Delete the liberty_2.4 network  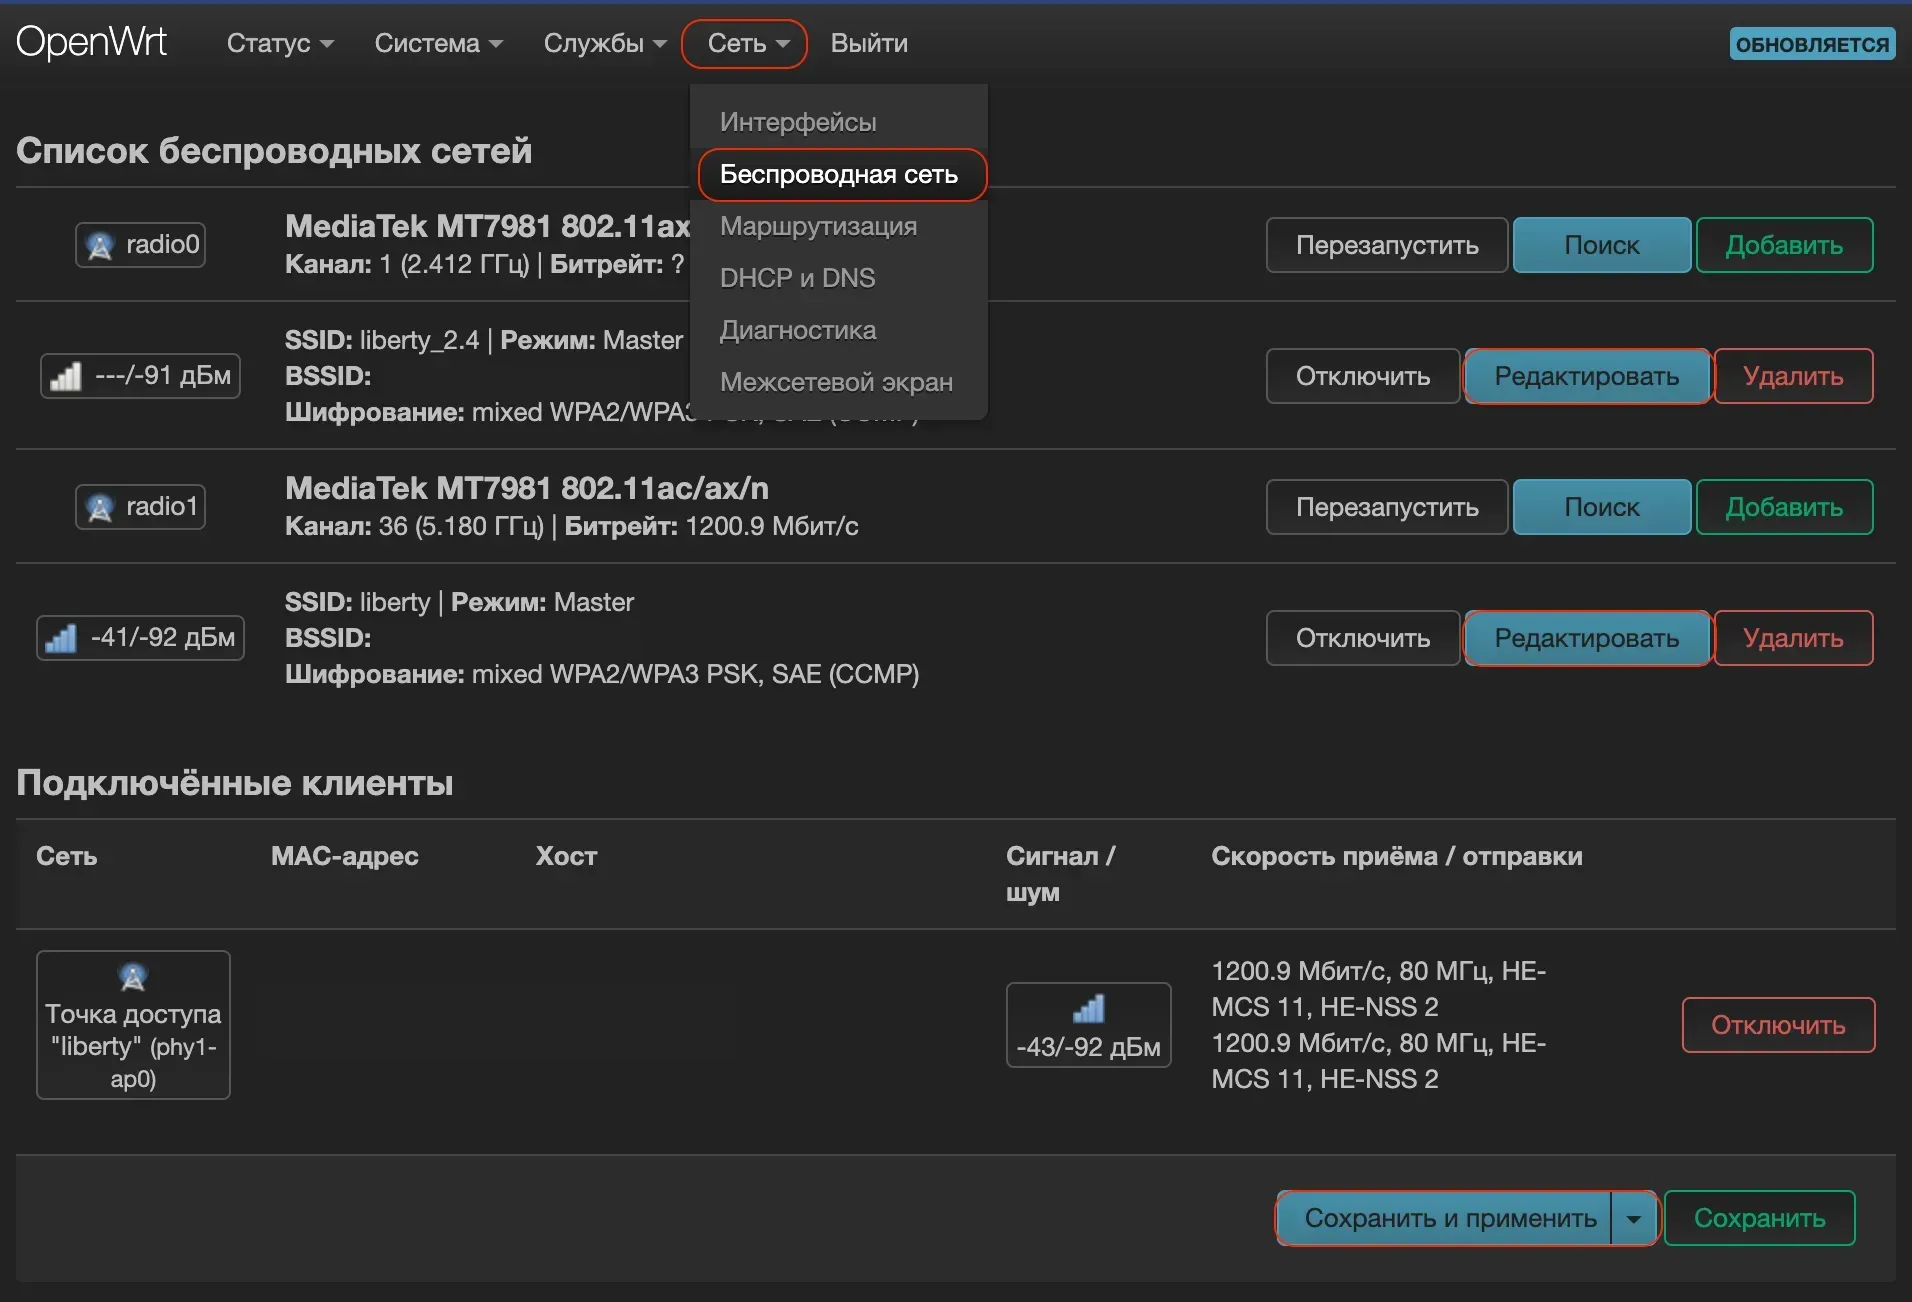[x=1794, y=376]
